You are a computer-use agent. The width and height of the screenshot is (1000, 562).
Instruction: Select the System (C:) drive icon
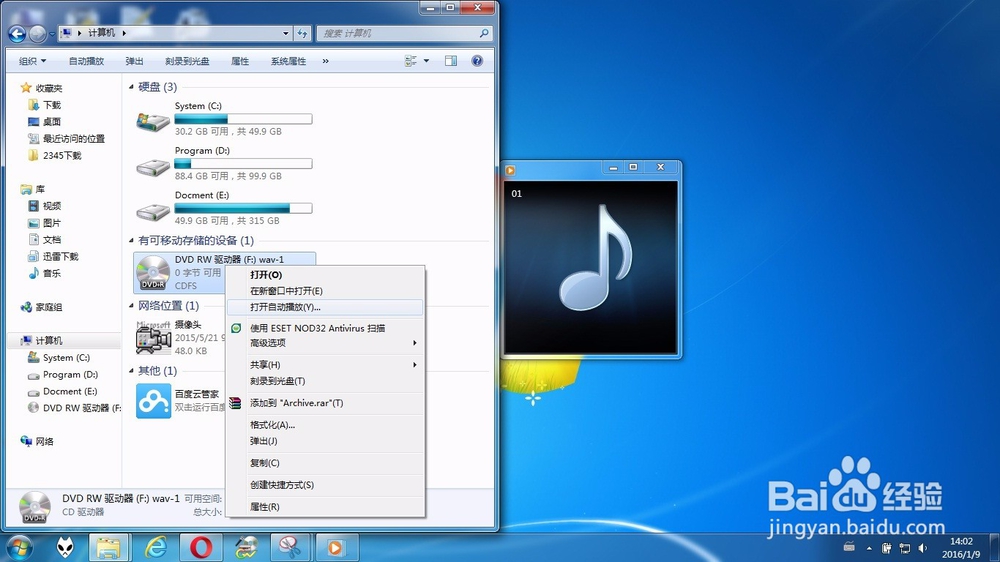(153, 120)
